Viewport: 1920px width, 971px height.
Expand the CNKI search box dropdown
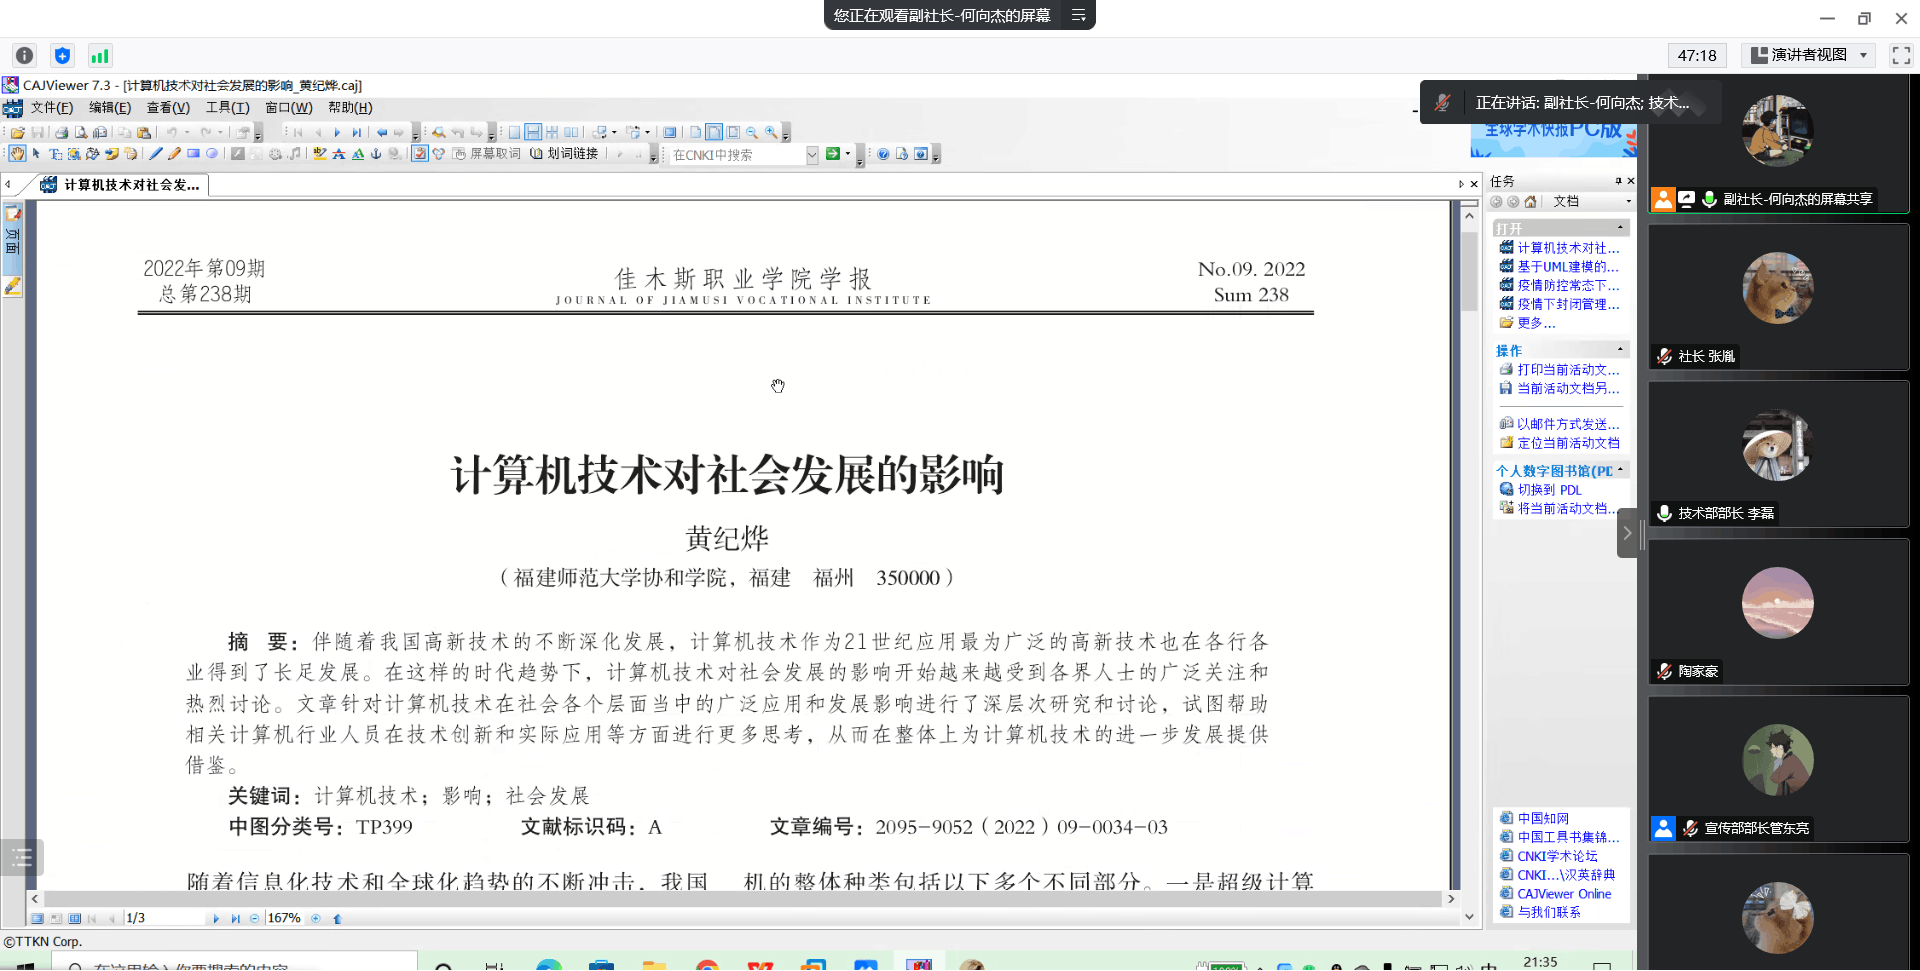[x=812, y=155]
